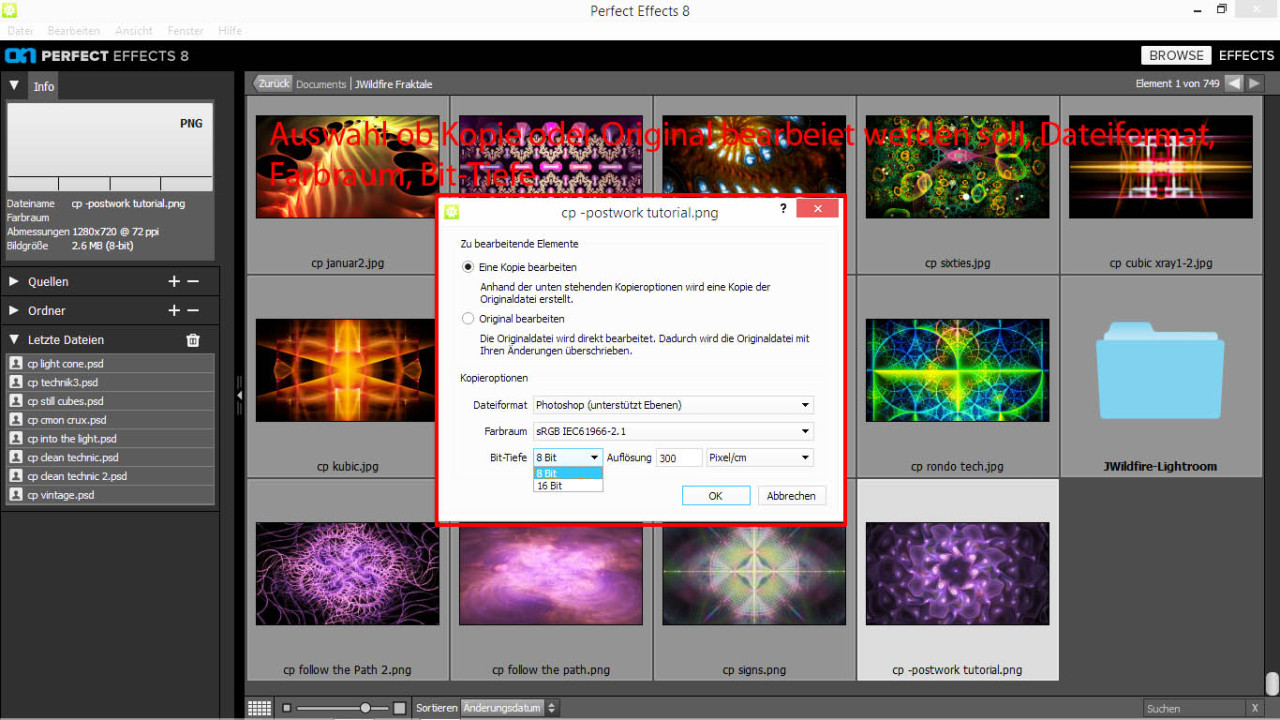Expand the Quellen section

(x=14, y=282)
